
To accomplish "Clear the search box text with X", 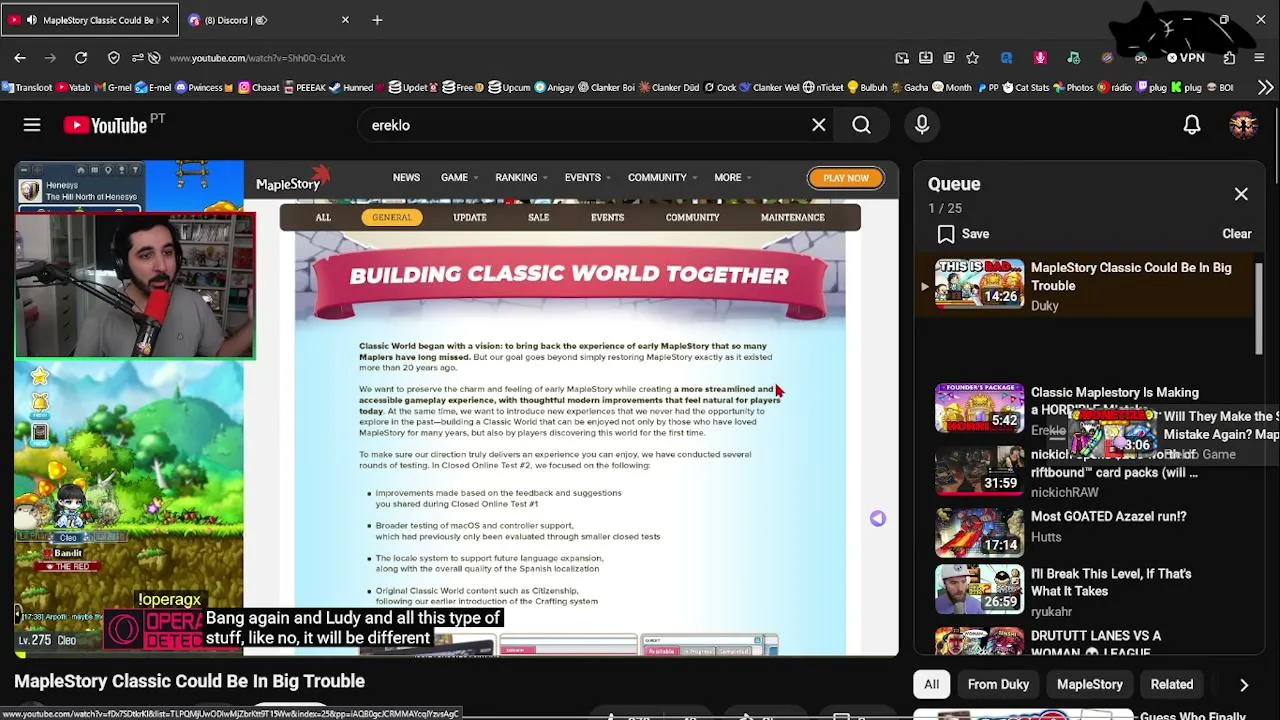I will coord(819,125).
